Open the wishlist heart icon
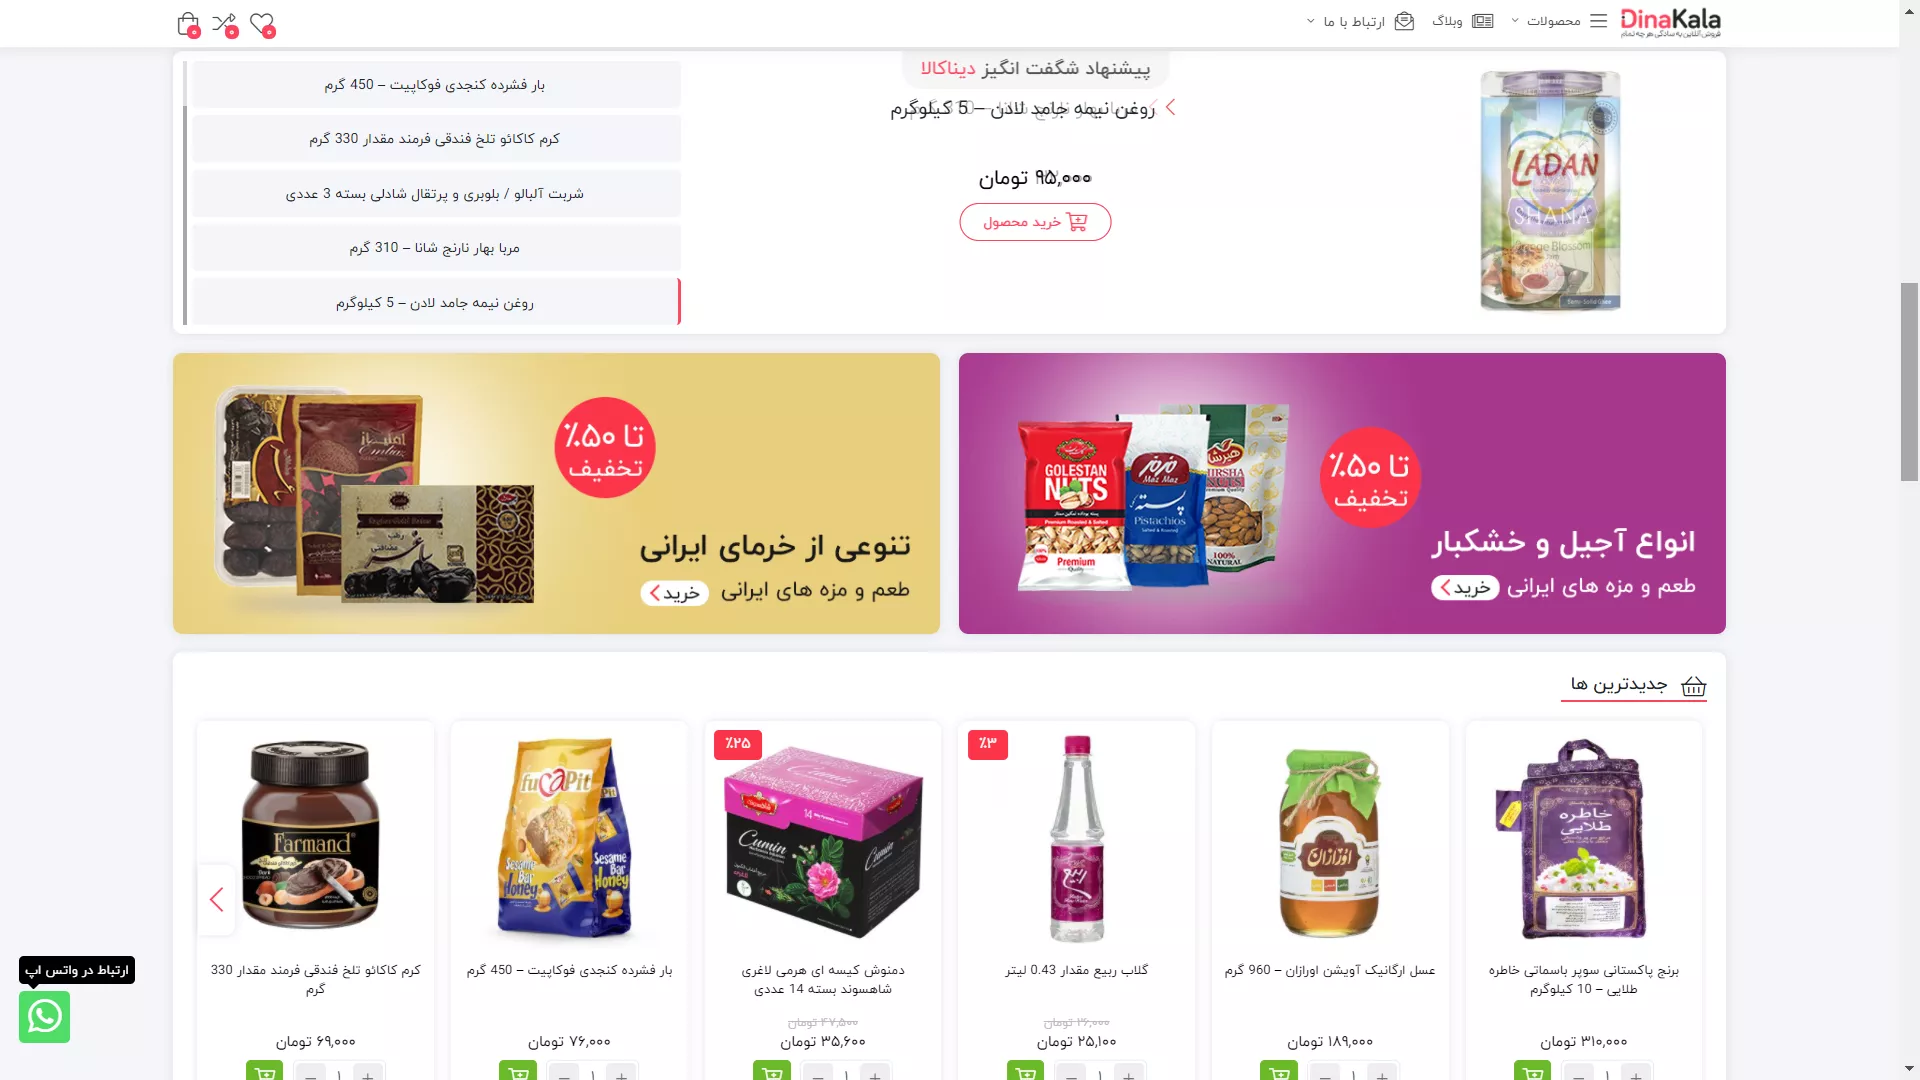The width and height of the screenshot is (1920, 1080). pos(262,23)
